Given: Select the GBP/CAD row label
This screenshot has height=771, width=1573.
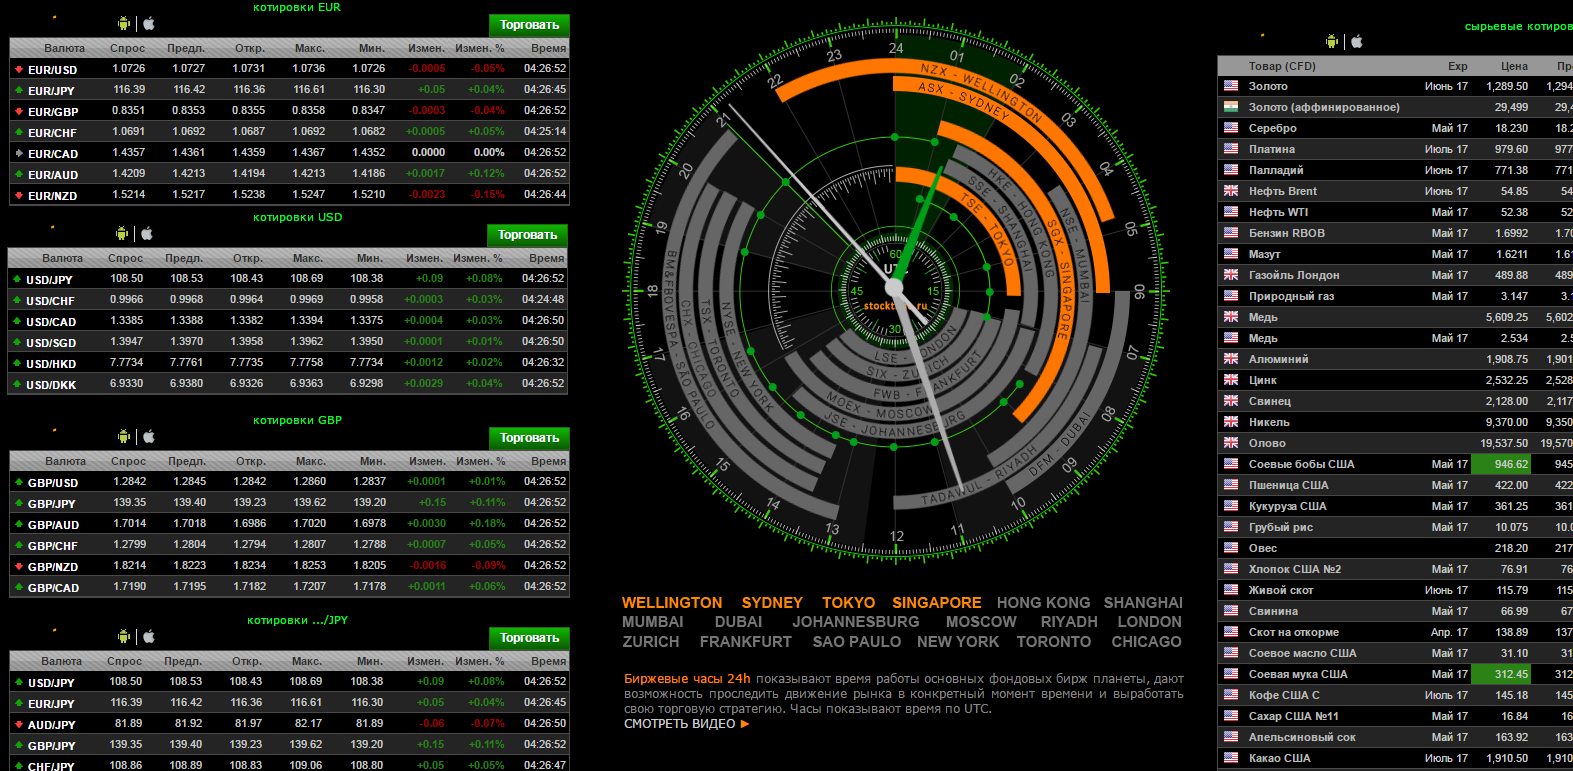Looking at the screenshot, I should click(x=53, y=588).
